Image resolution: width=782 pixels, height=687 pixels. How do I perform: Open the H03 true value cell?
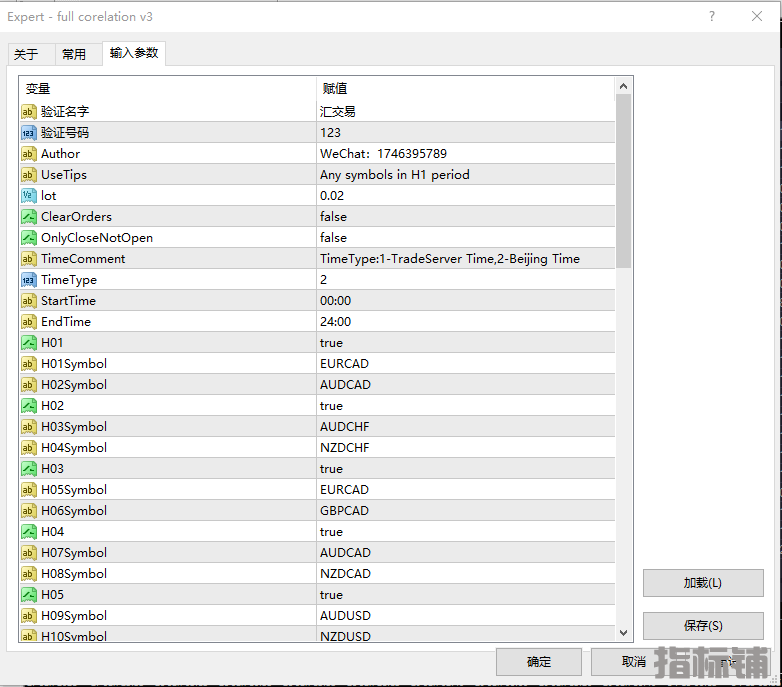(331, 469)
